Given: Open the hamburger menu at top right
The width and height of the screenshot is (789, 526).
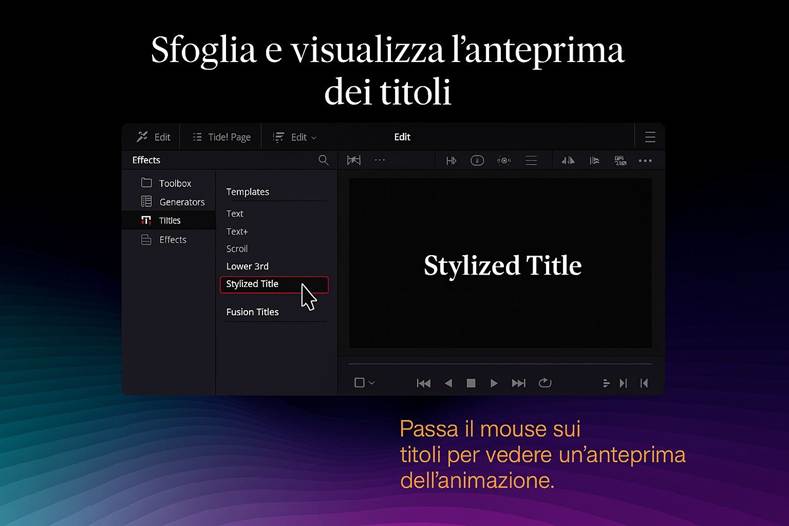Looking at the screenshot, I should pos(650,137).
